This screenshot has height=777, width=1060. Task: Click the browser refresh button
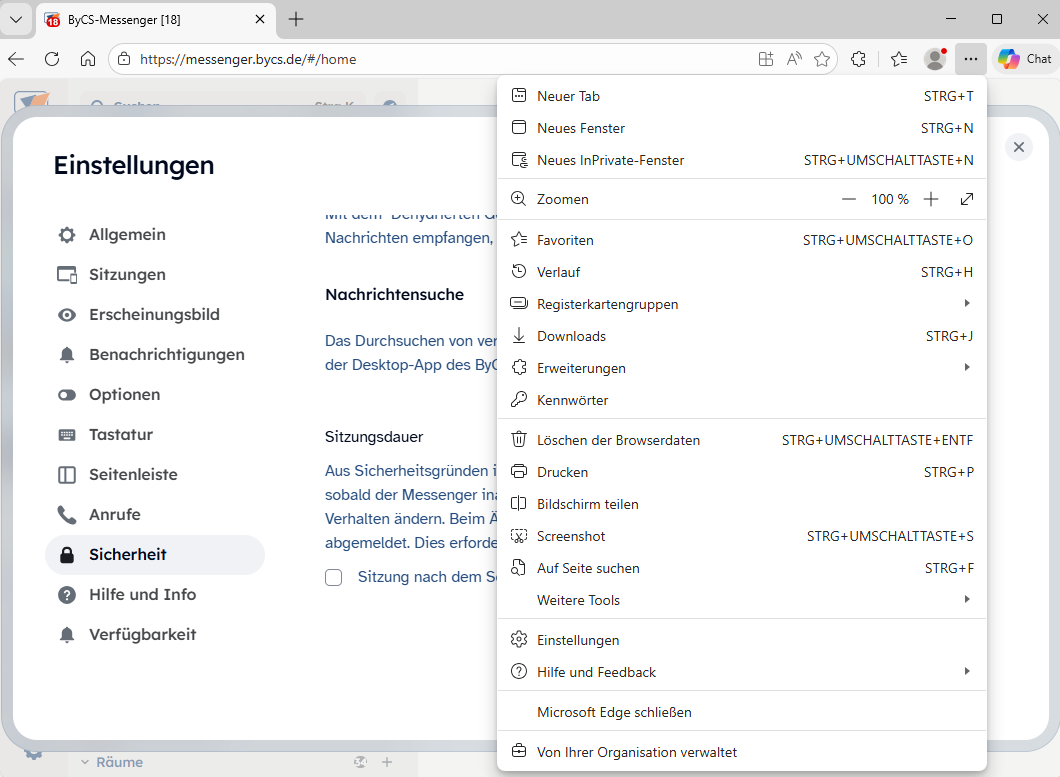[x=52, y=59]
